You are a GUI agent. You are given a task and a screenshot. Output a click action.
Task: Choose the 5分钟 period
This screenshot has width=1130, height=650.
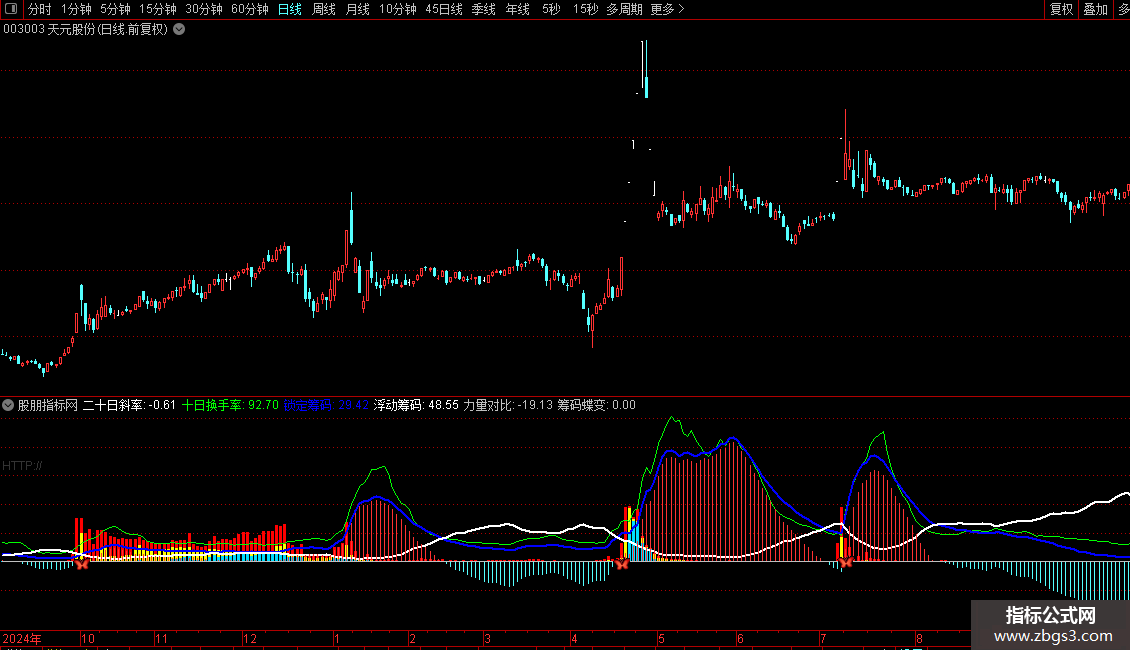click(x=115, y=9)
